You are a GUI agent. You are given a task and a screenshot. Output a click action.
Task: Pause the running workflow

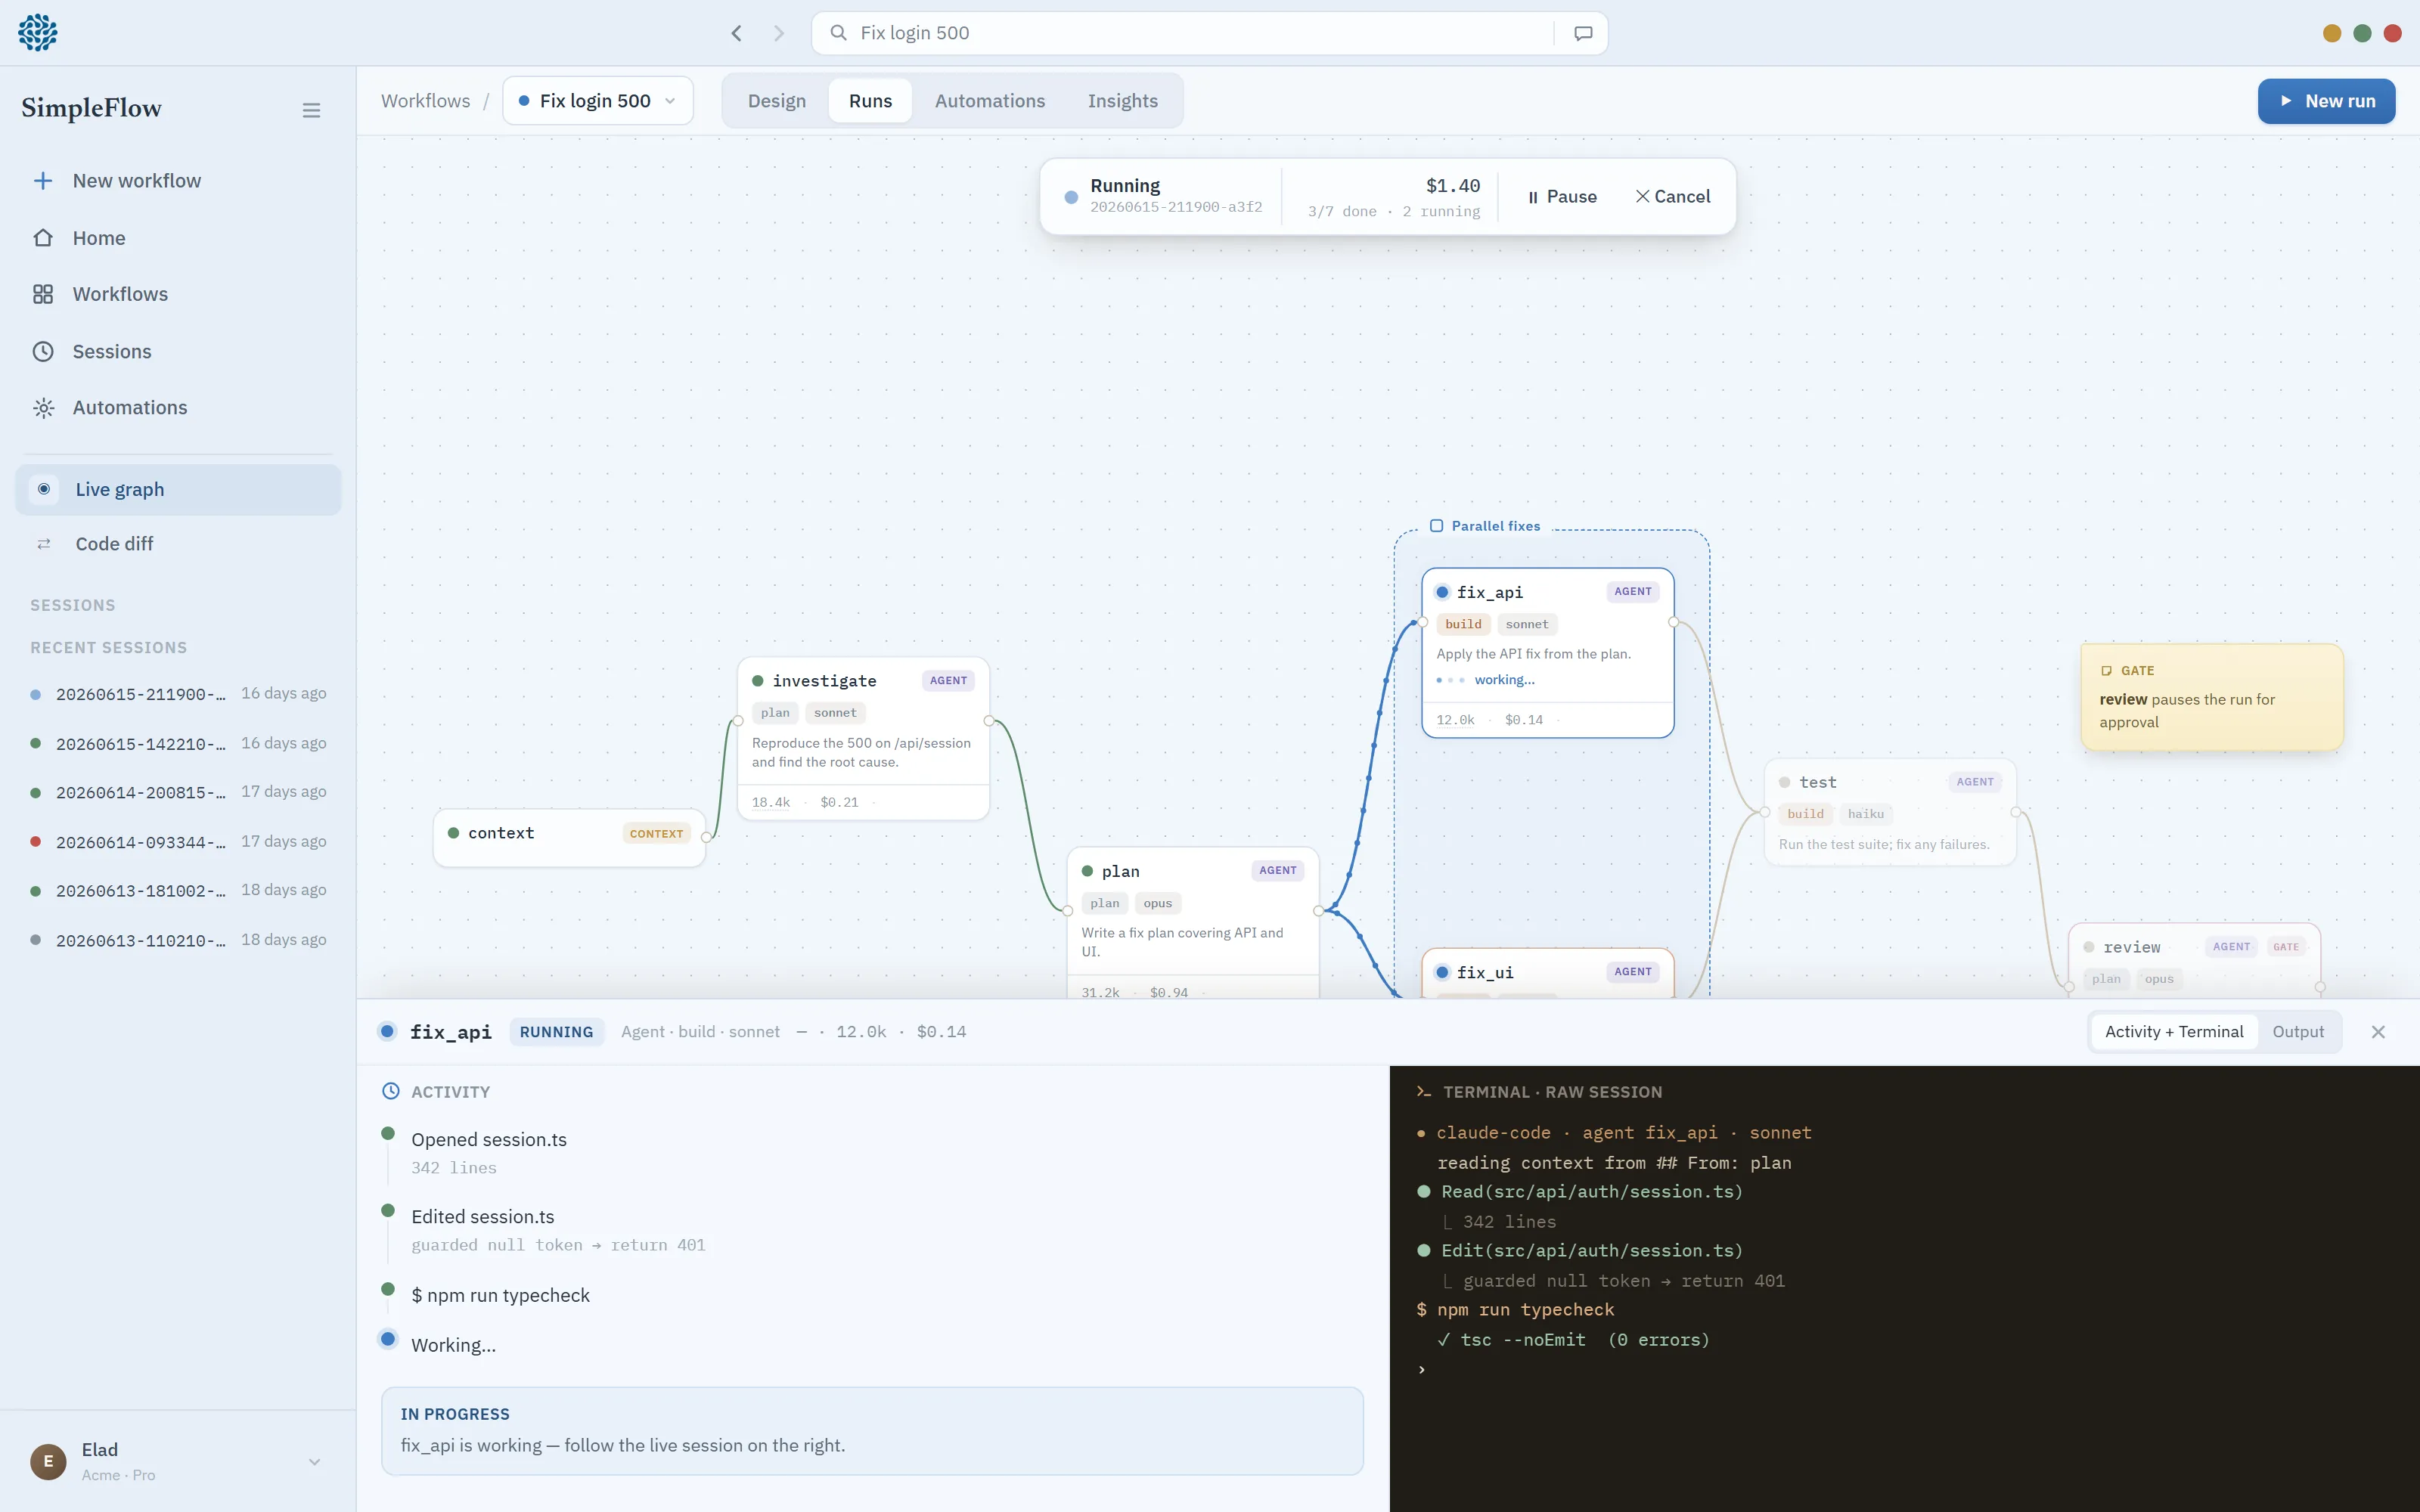[1561, 197]
